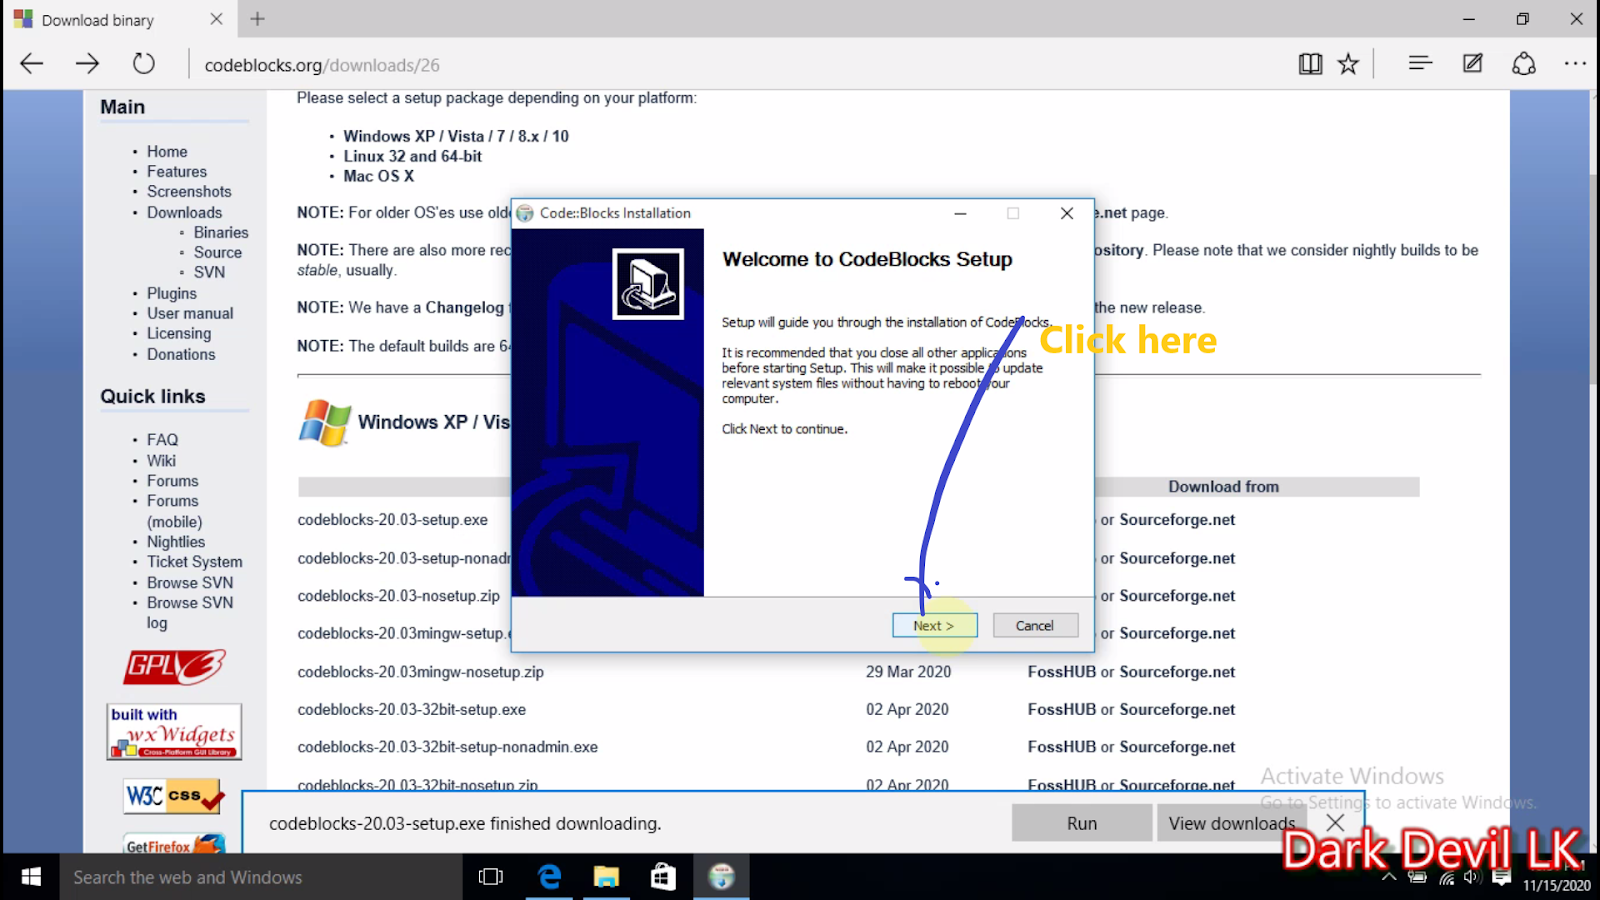Go back using browser back arrow
The width and height of the screenshot is (1600, 900).
tap(32, 64)
